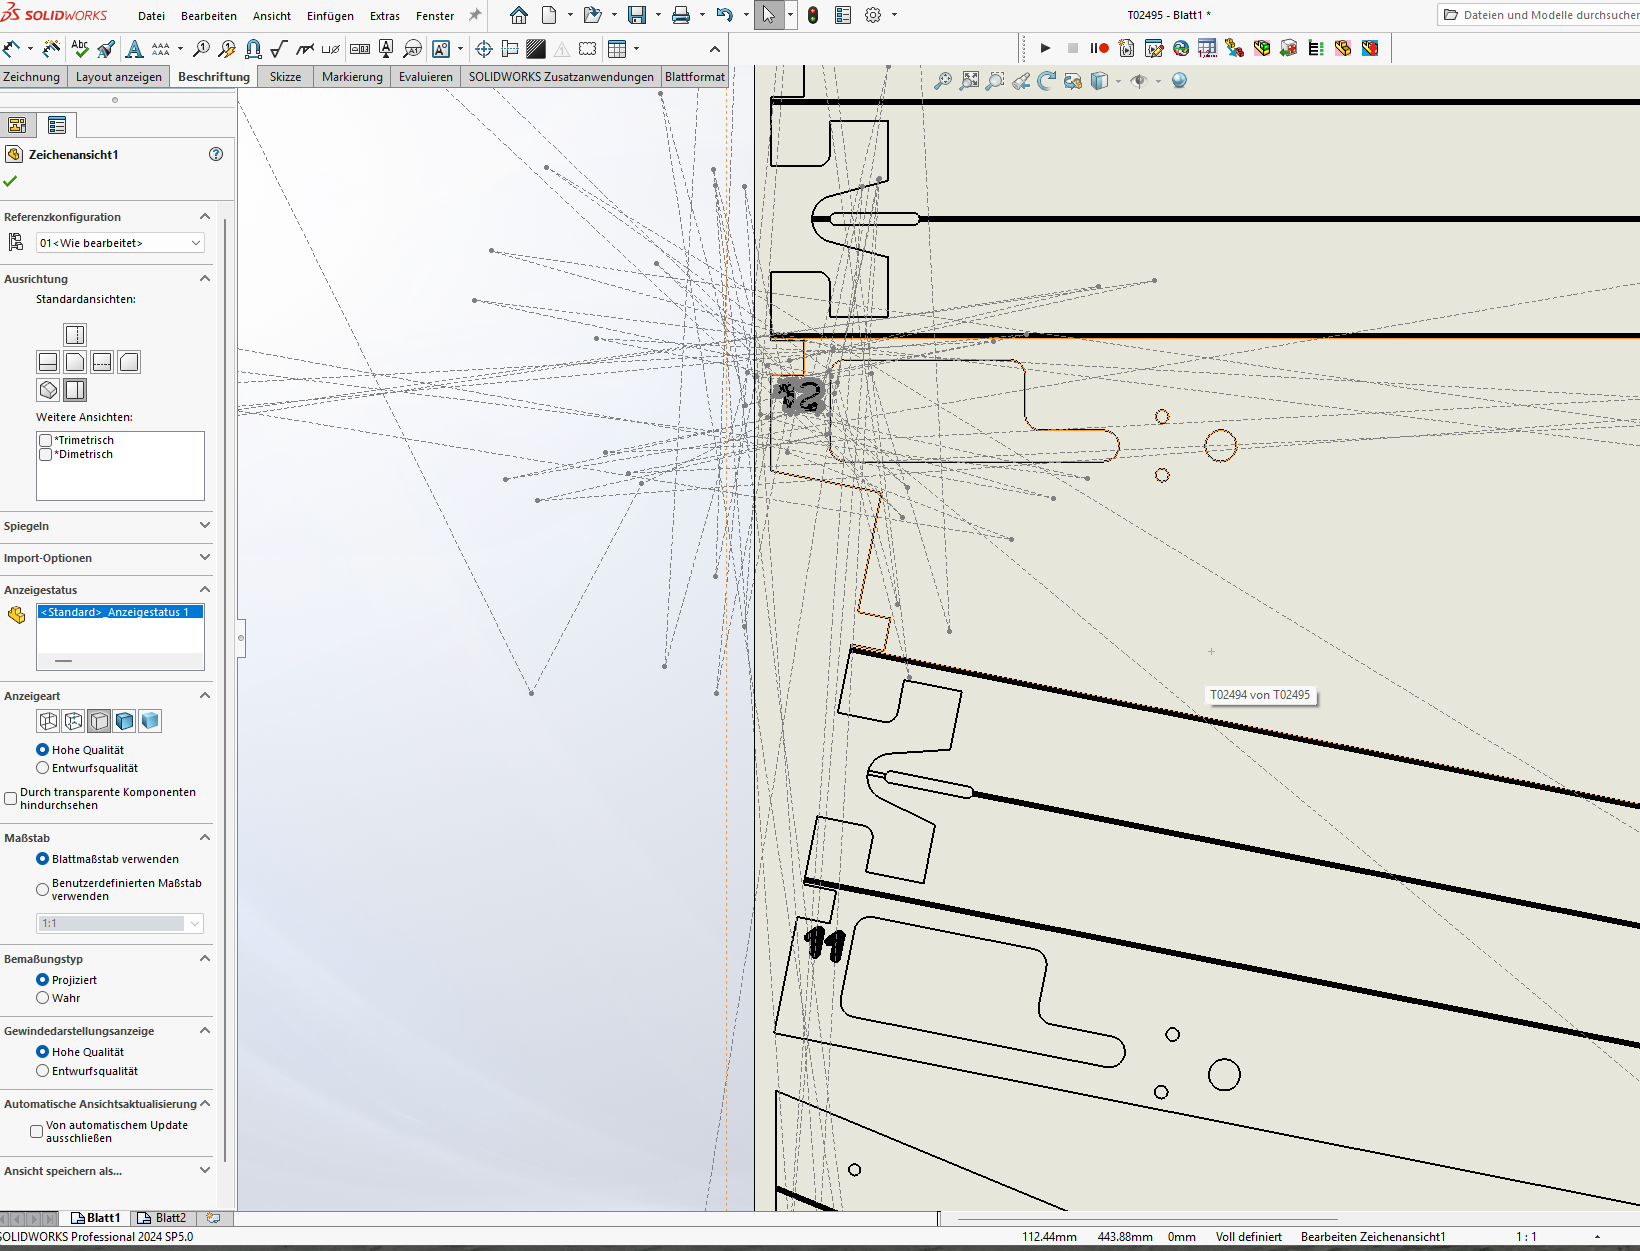Select Wahr dimension type

(42, 998)
